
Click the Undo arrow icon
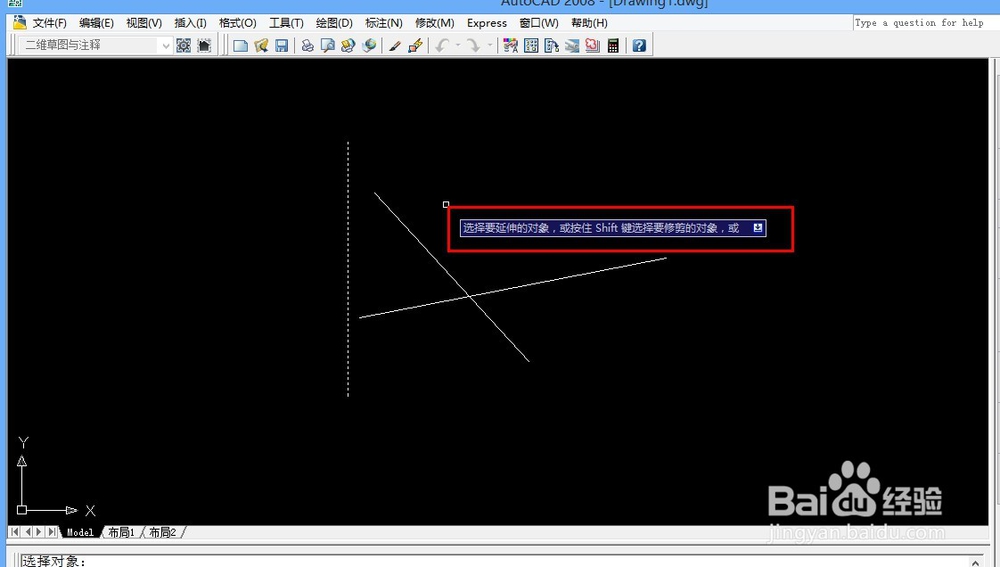tap(442, 45)
